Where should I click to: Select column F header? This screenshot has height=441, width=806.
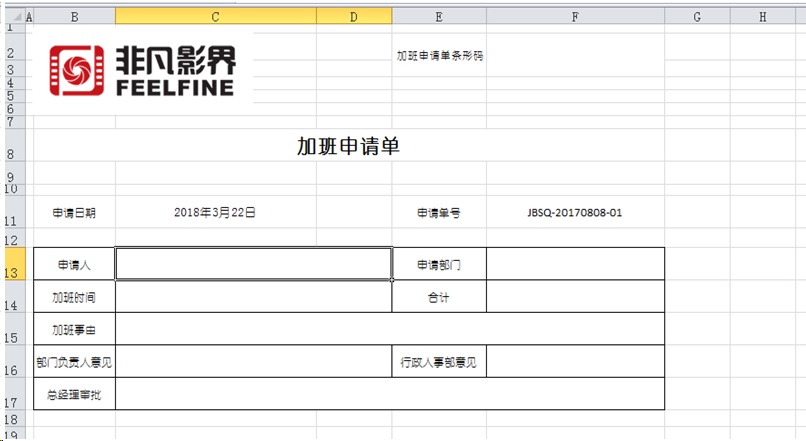tap(575, 17)
